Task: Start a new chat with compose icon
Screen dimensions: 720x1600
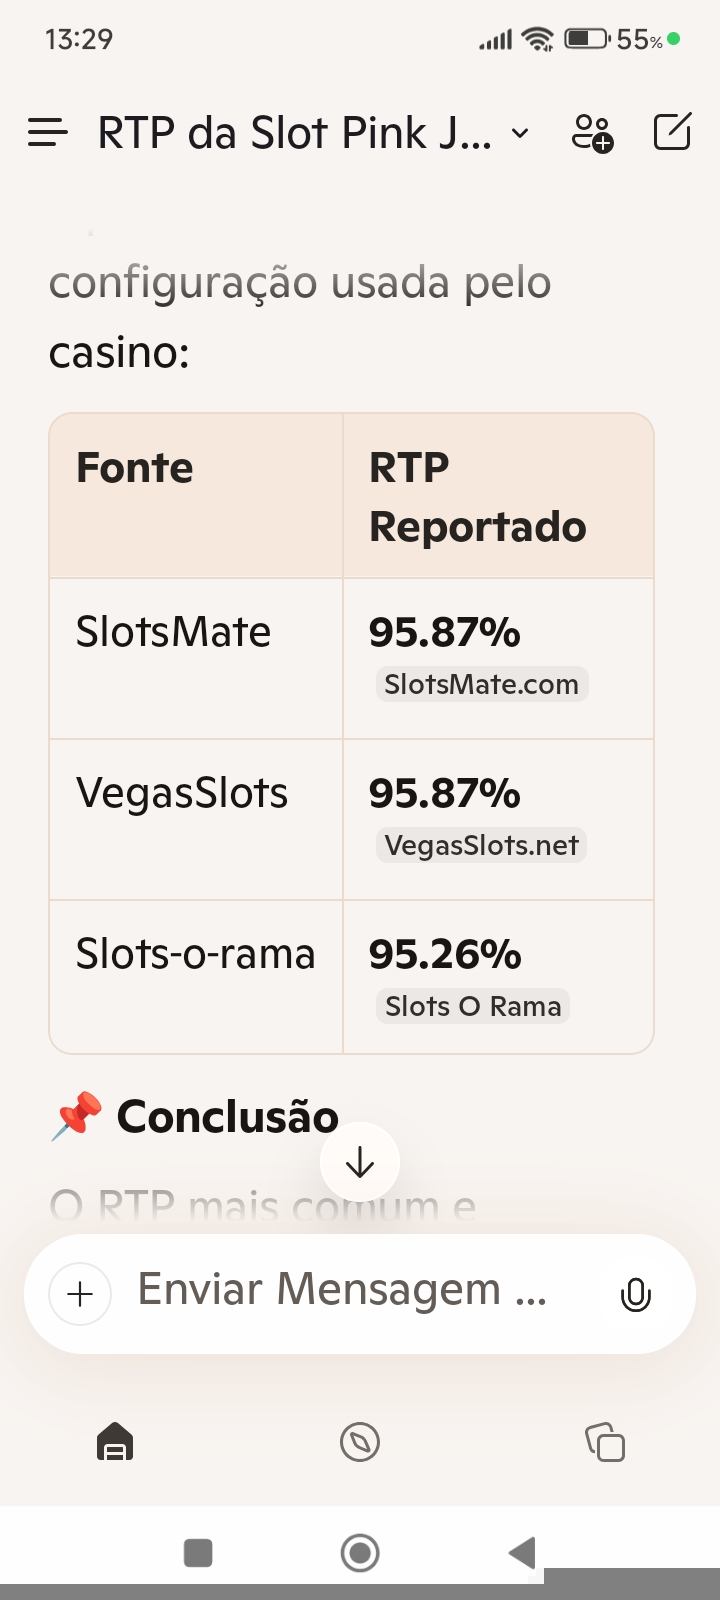Action: (672, 132)
